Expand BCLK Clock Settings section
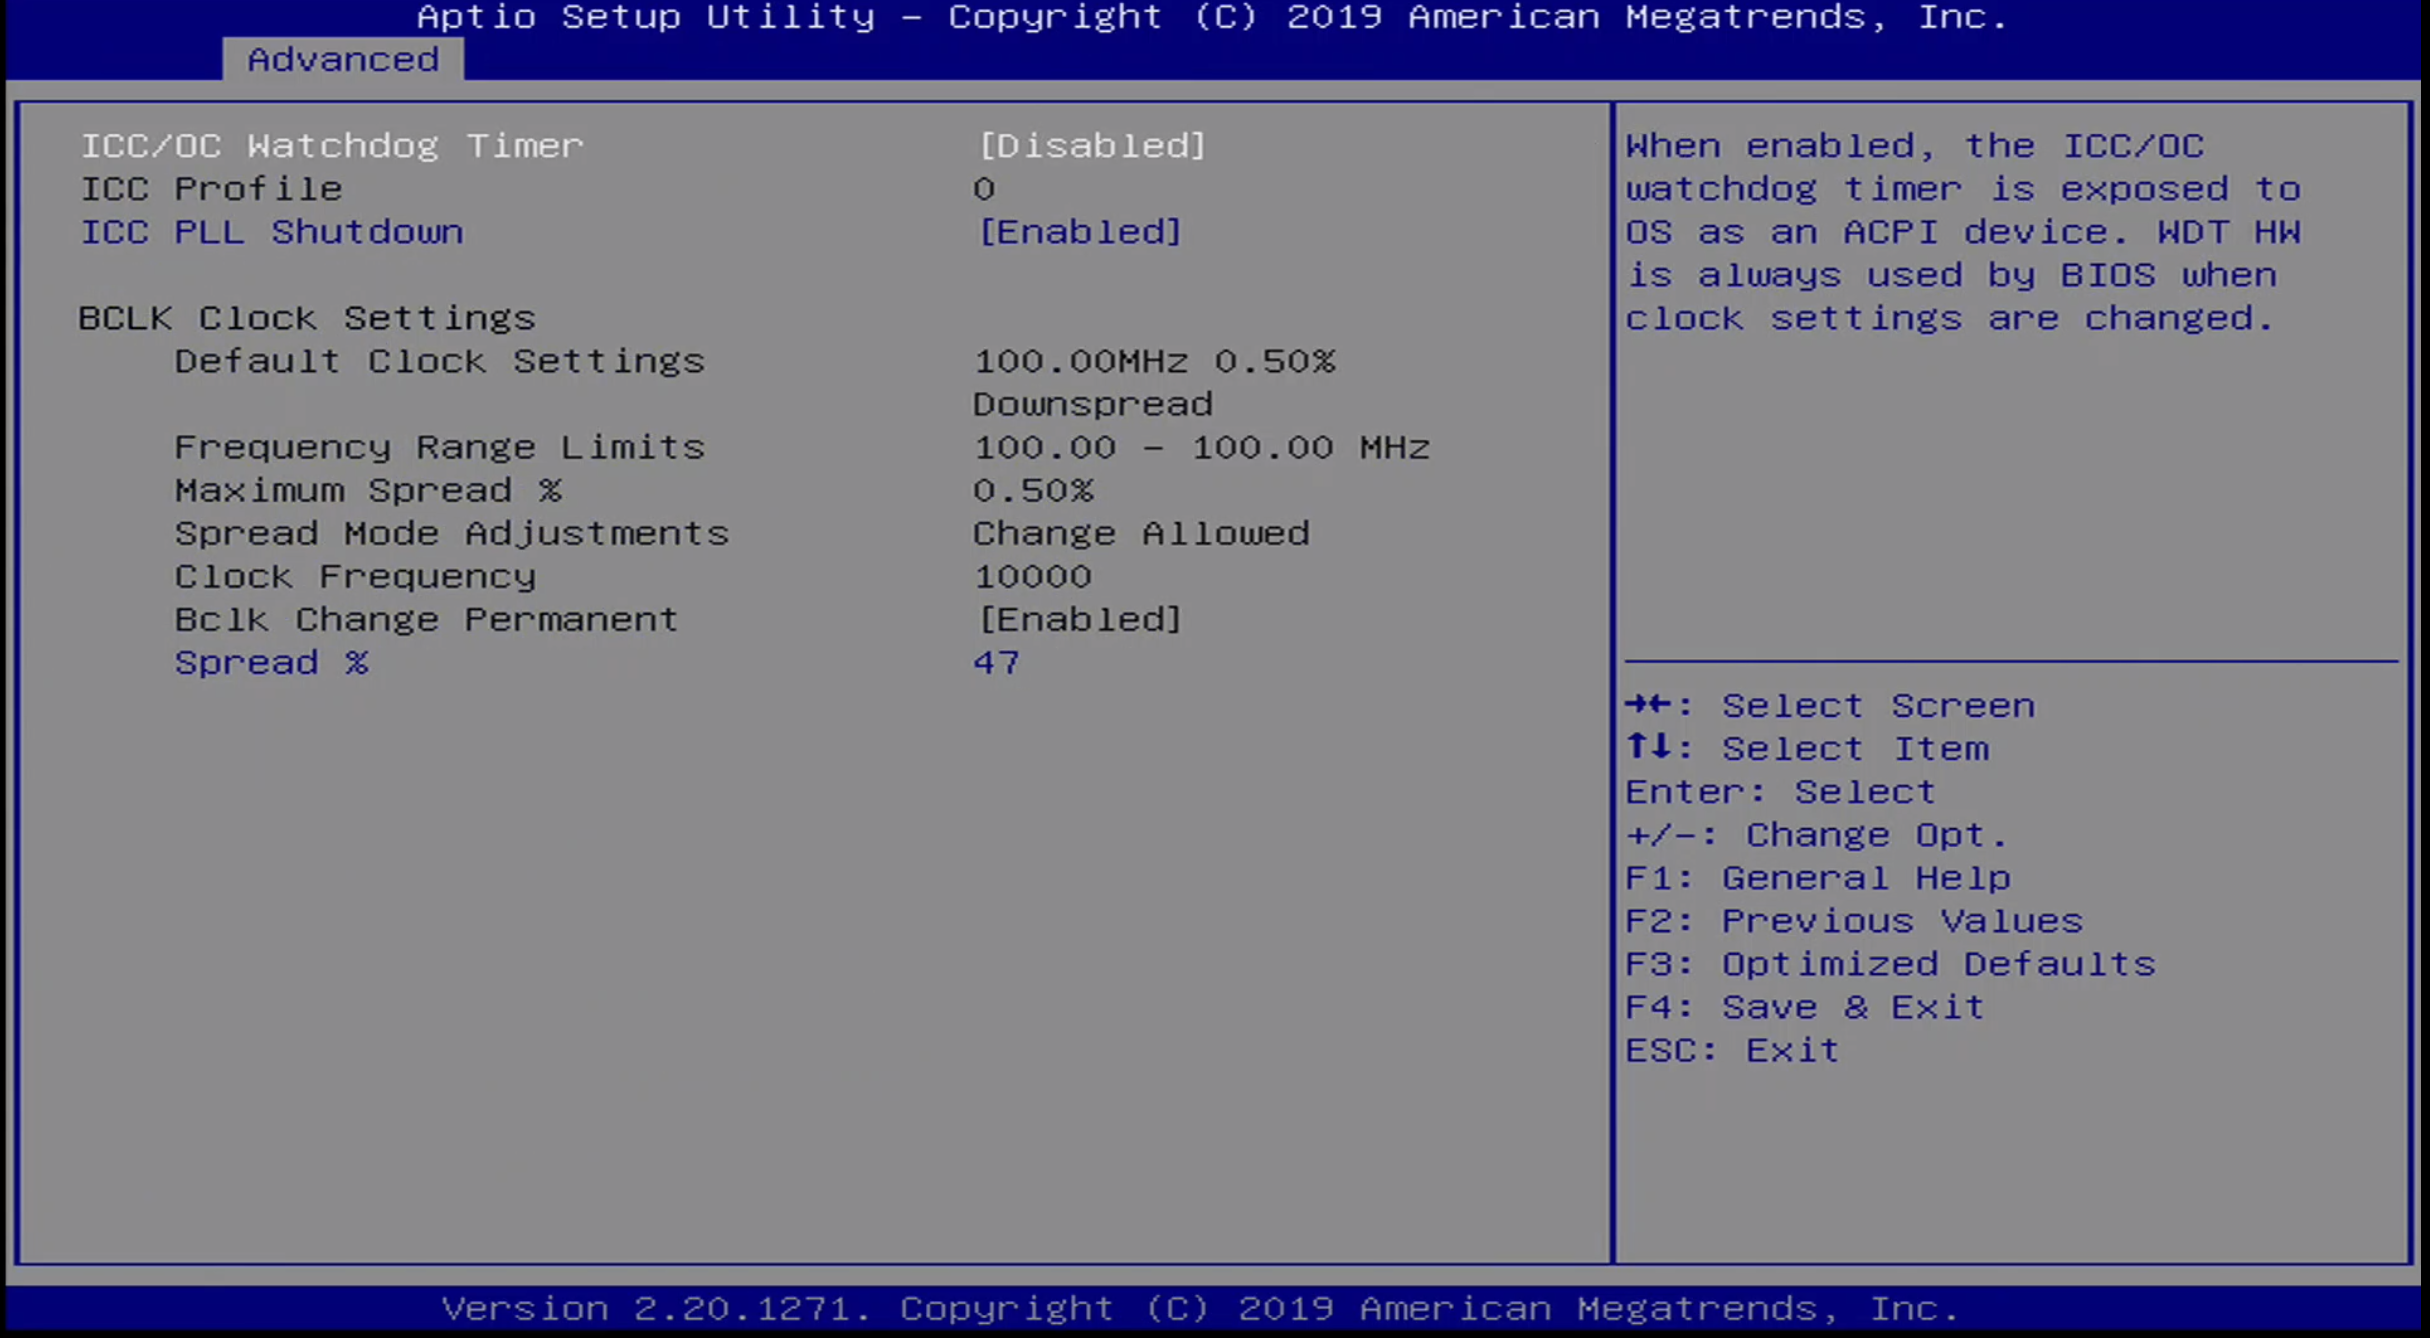This screenshot has height=1338, width=2430. pyautogui.click(x=306, y=316)
